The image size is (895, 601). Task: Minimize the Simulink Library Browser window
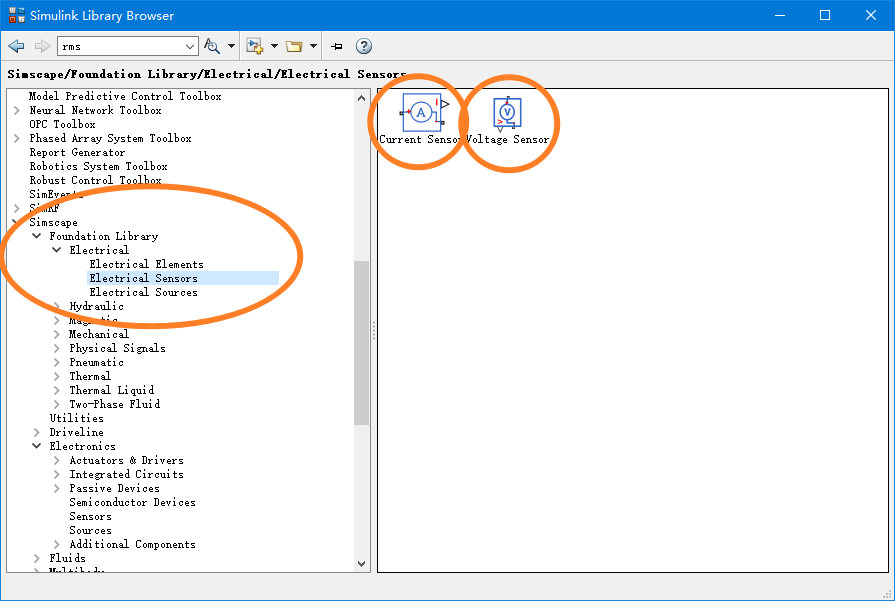[780, 15]
